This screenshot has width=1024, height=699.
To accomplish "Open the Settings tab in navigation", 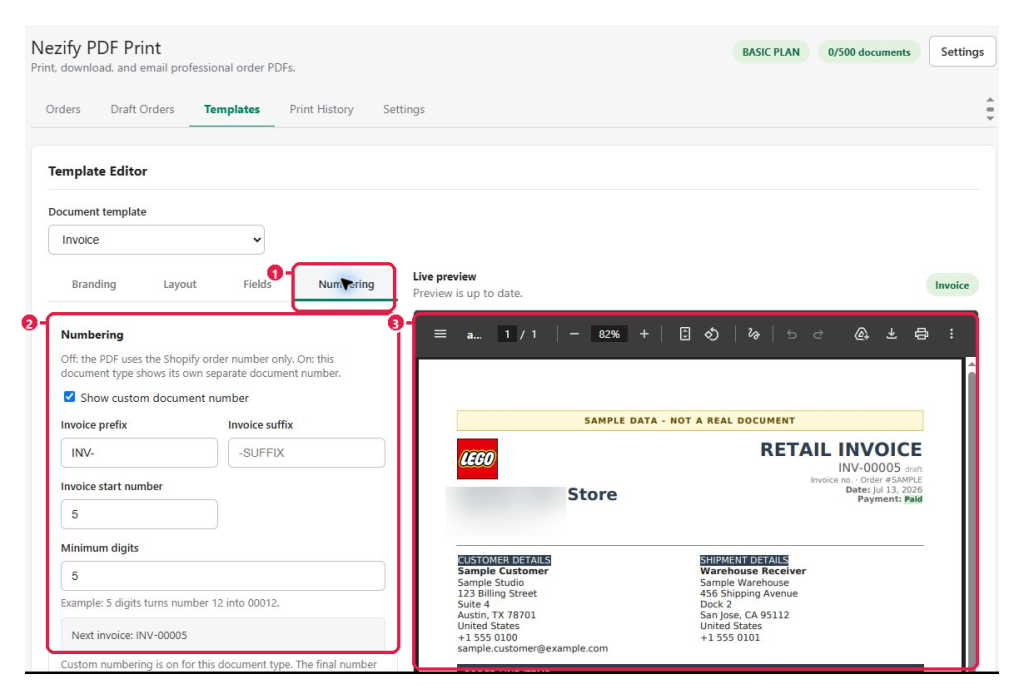I will tap(404, 109).
